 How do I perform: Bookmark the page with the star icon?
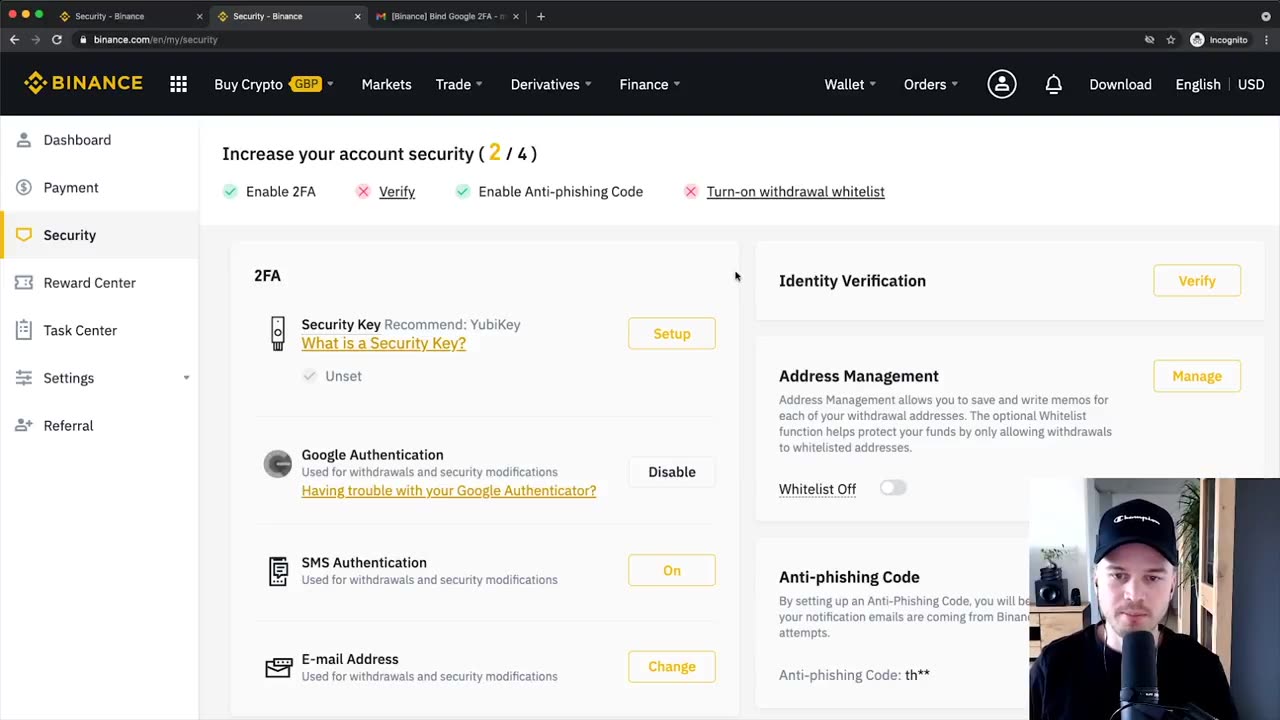pos(1170,40)
